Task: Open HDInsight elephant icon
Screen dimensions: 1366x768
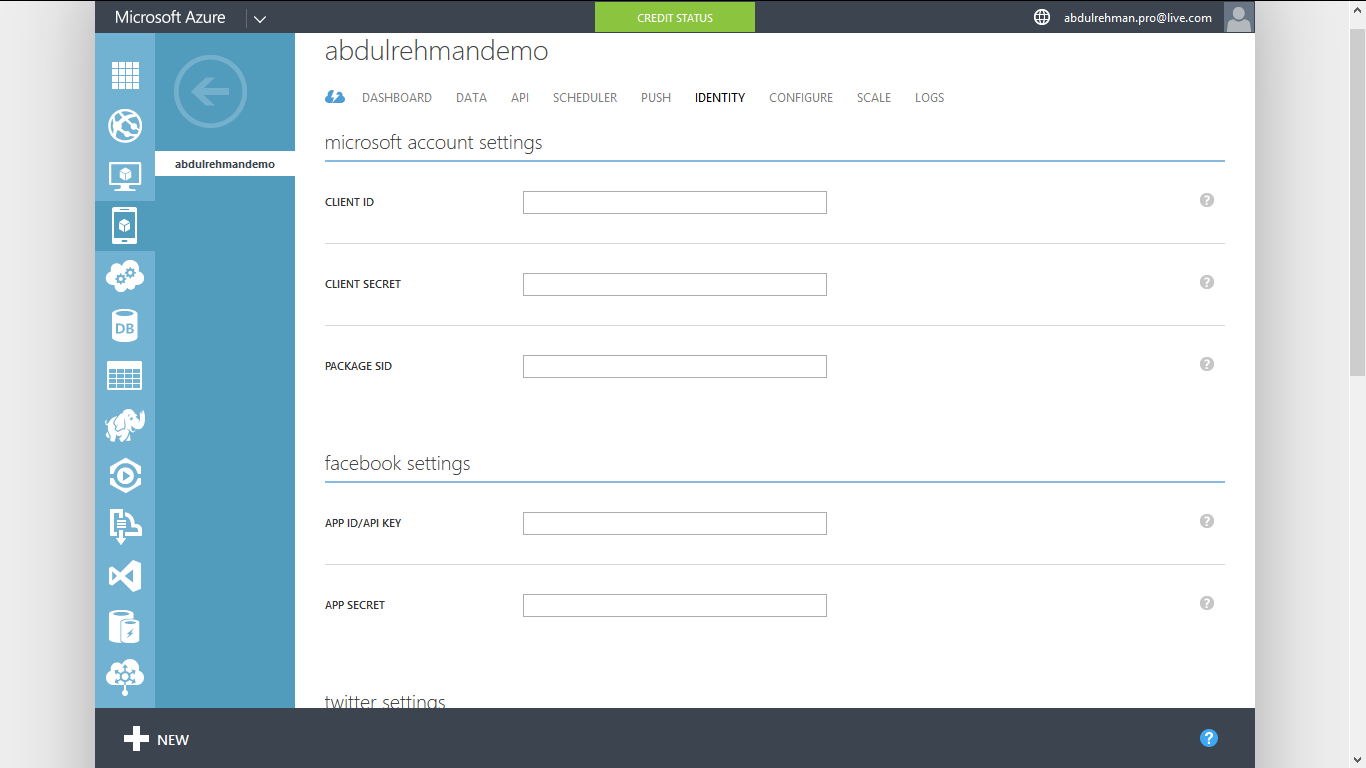Action: 125,426
